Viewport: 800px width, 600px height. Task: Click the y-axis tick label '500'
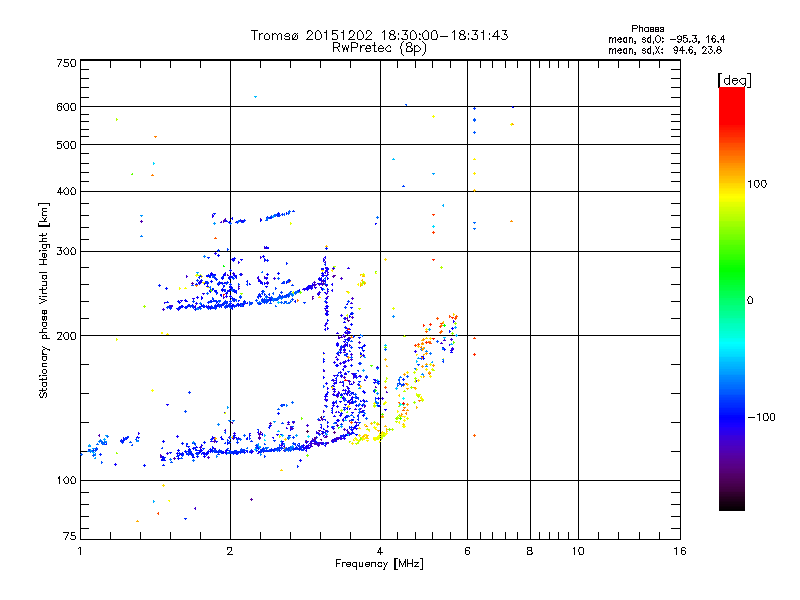[66, 145]
